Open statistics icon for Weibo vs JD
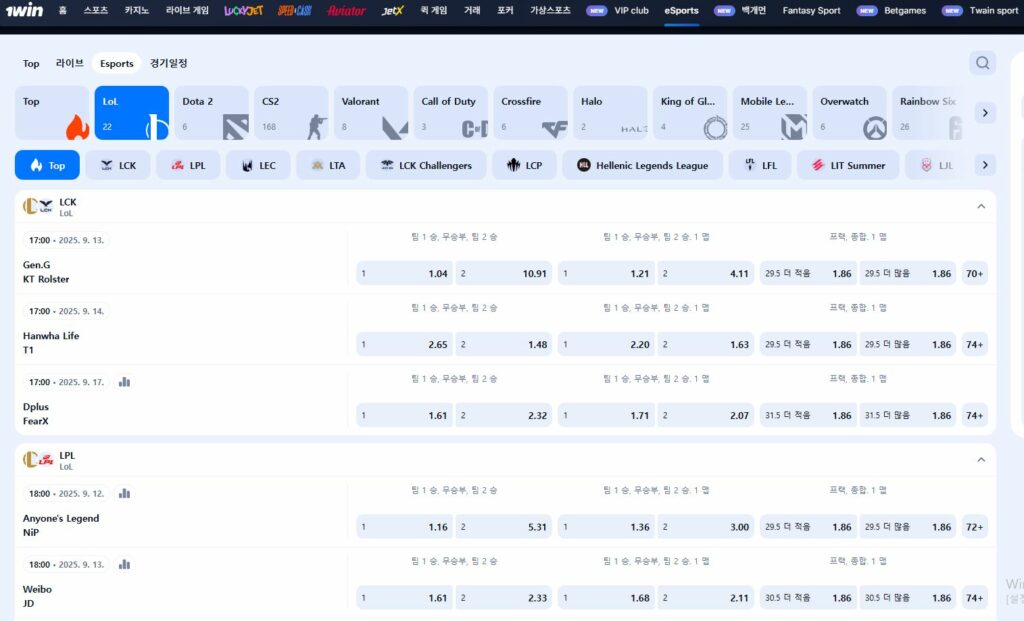This screenshot has width=1024, height=621. click(x=124, y=564)
